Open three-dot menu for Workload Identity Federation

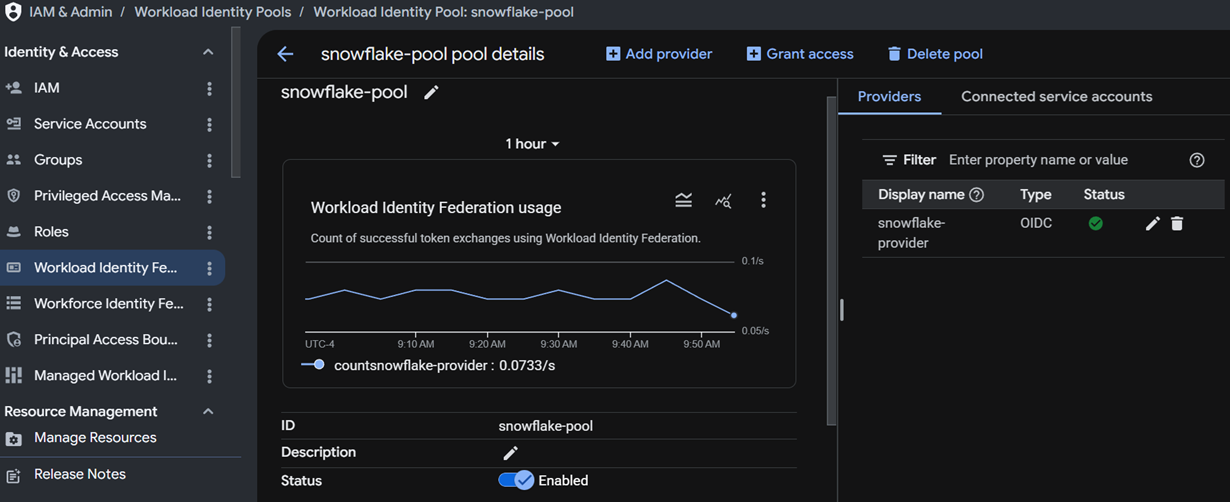tap(209, 268)
